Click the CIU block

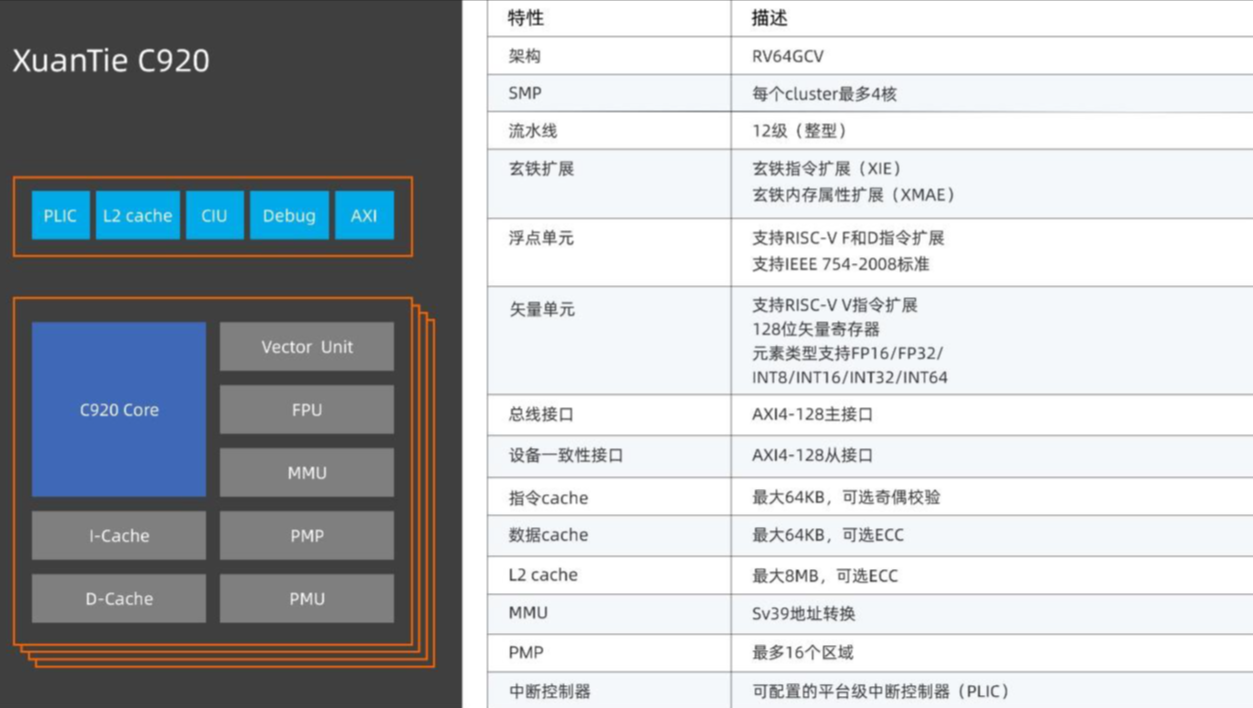214,215
